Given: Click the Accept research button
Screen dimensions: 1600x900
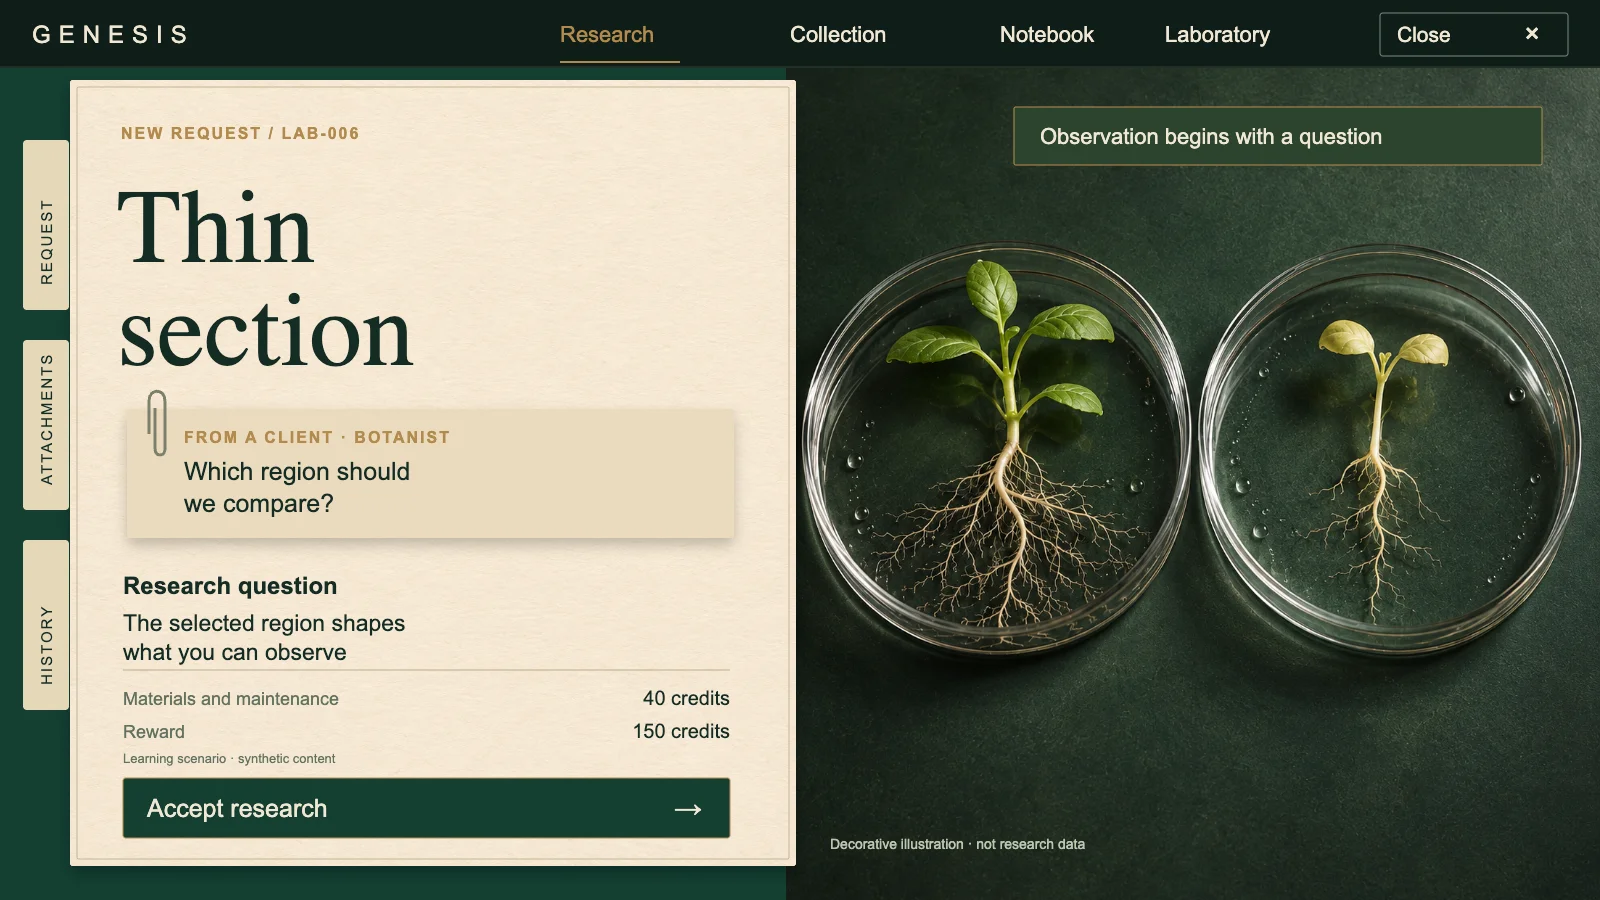Looking at the screenshot, I should click(x=426, y=808).
